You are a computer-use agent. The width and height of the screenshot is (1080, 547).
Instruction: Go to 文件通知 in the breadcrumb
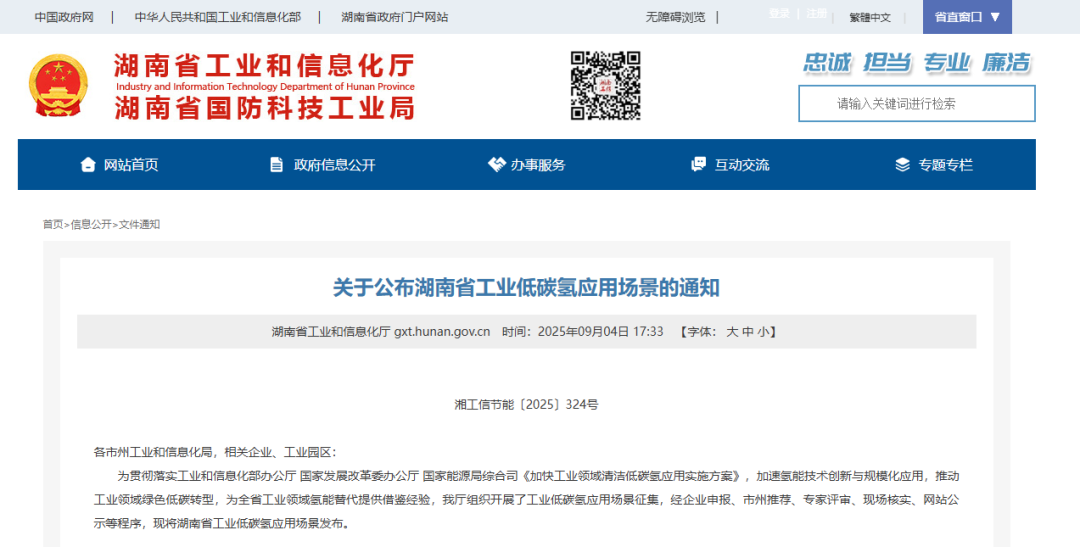point(139,225)
